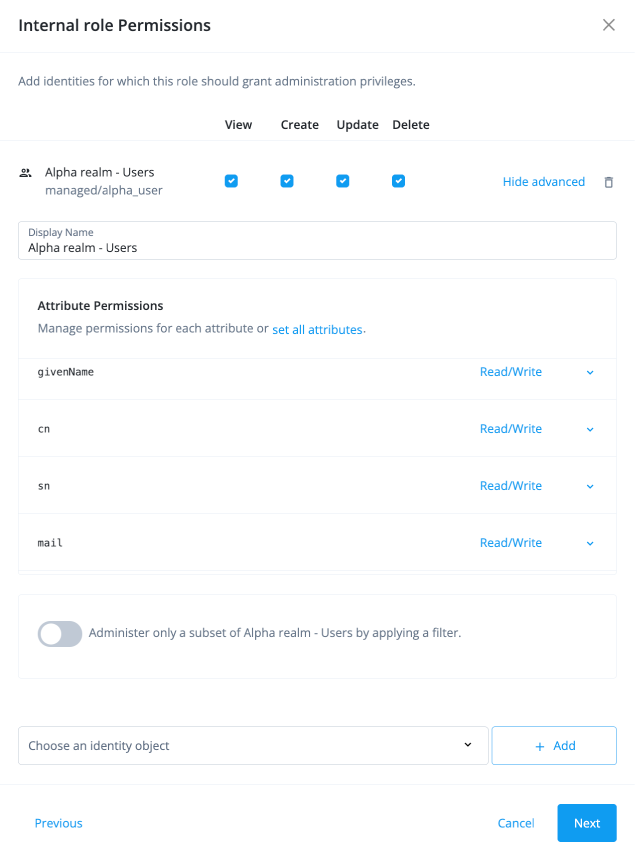Cancel the permissions dialog
Image resolution: width=635 pixels, height=860 pixels.
point(515,823)
